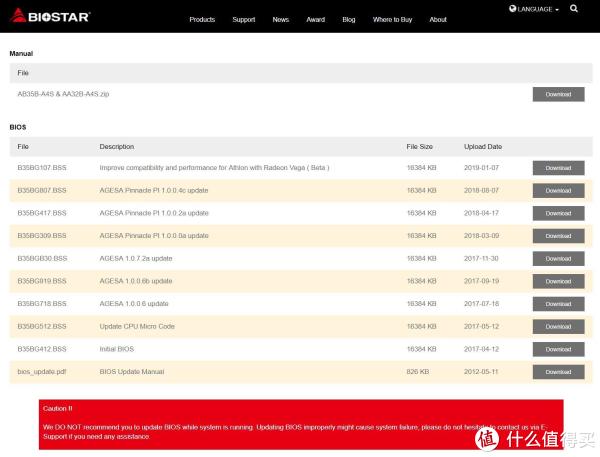The height and width of the screenshot is (457, 600).
Task: Select bios_update.pdf file name
Action: [x=42, y=372]
